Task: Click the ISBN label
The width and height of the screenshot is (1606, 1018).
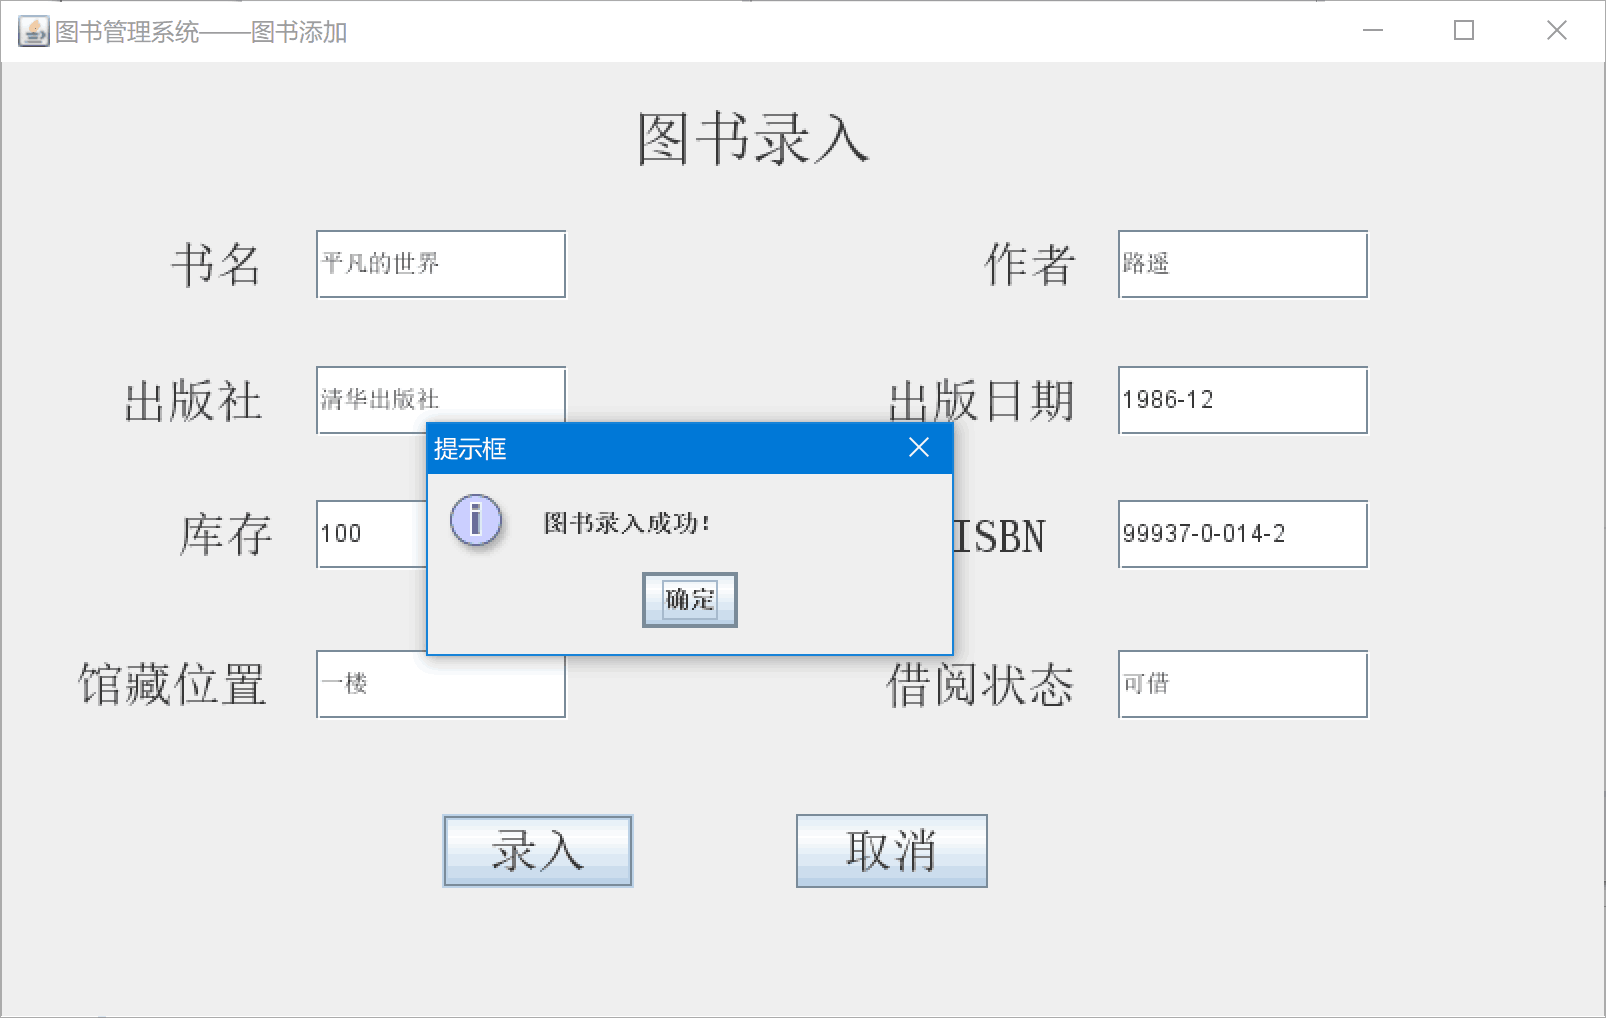Action: pyautogui.click(x=998, y=537)
